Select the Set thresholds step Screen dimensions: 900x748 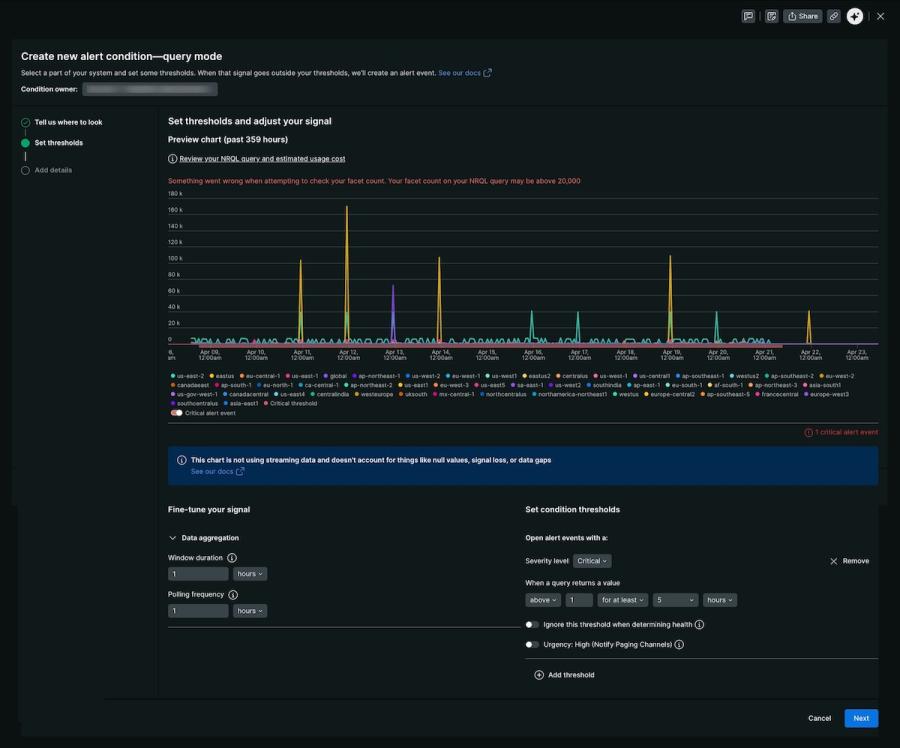pyautogui.click(x=59, y=143)
